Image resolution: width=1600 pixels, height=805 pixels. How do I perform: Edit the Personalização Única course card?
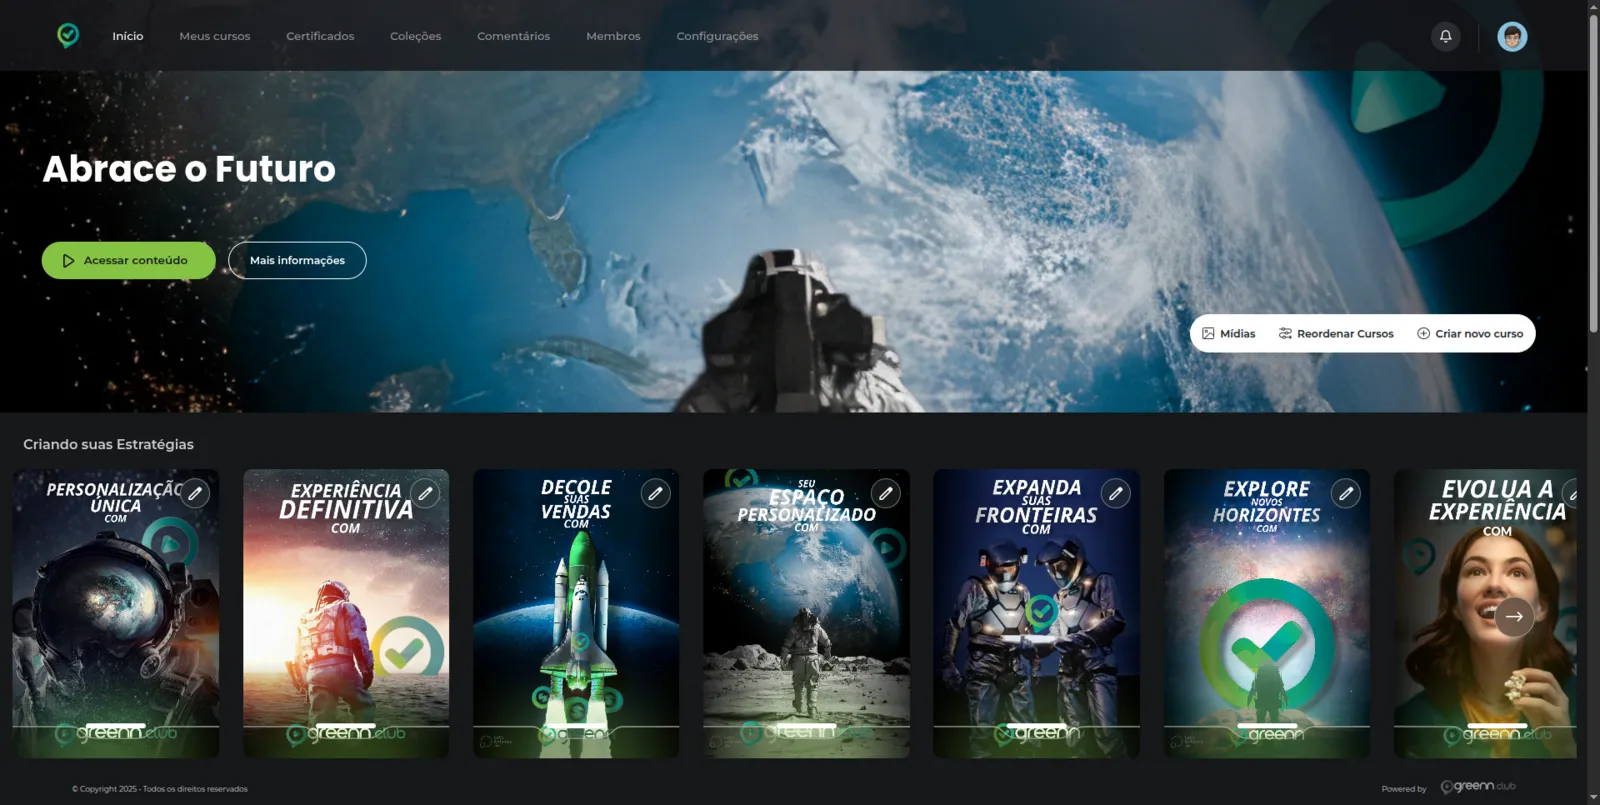coord(195,493)
